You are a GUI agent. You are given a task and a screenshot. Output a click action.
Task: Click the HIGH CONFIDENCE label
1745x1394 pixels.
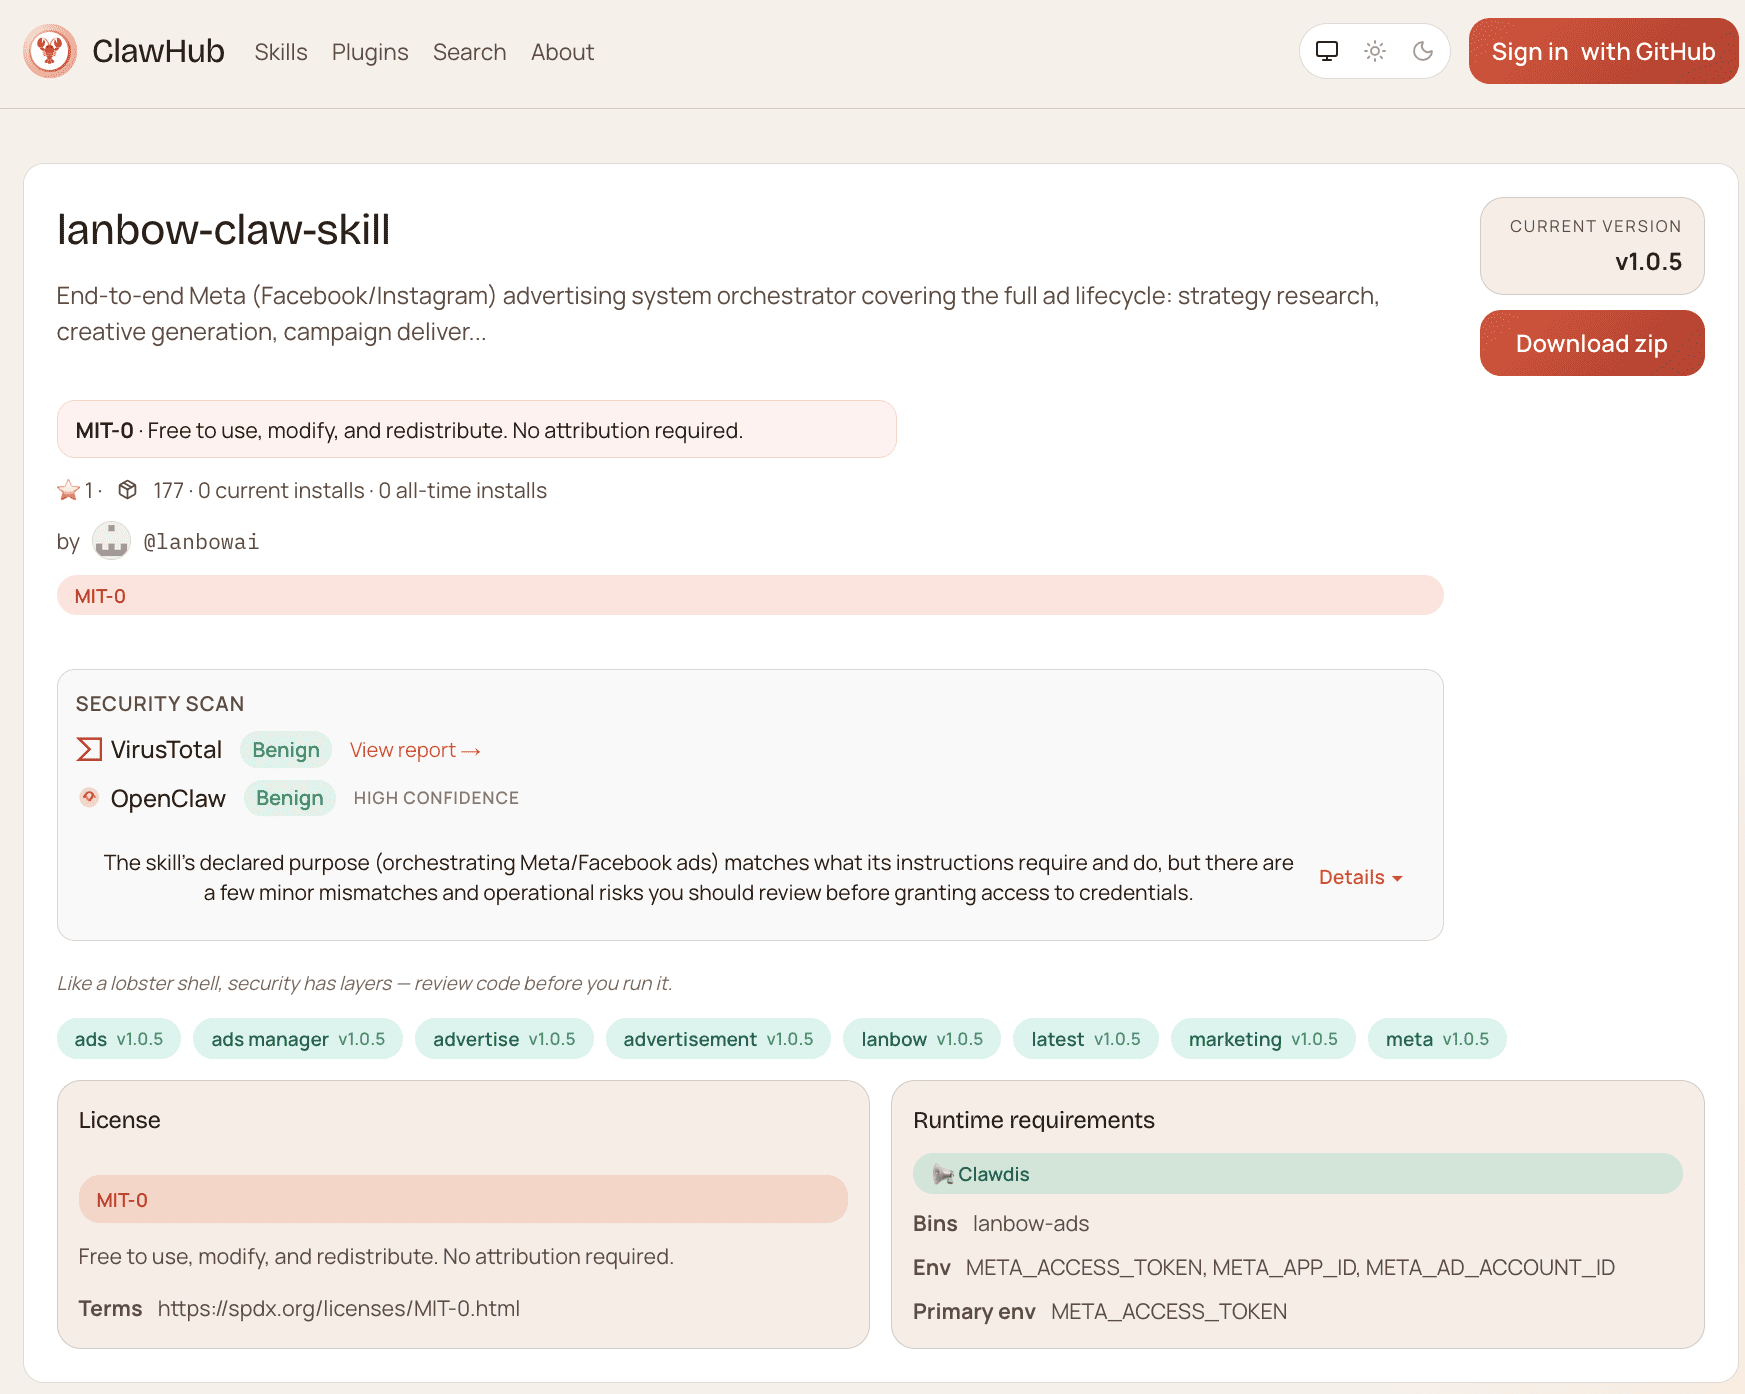[436, 798]
